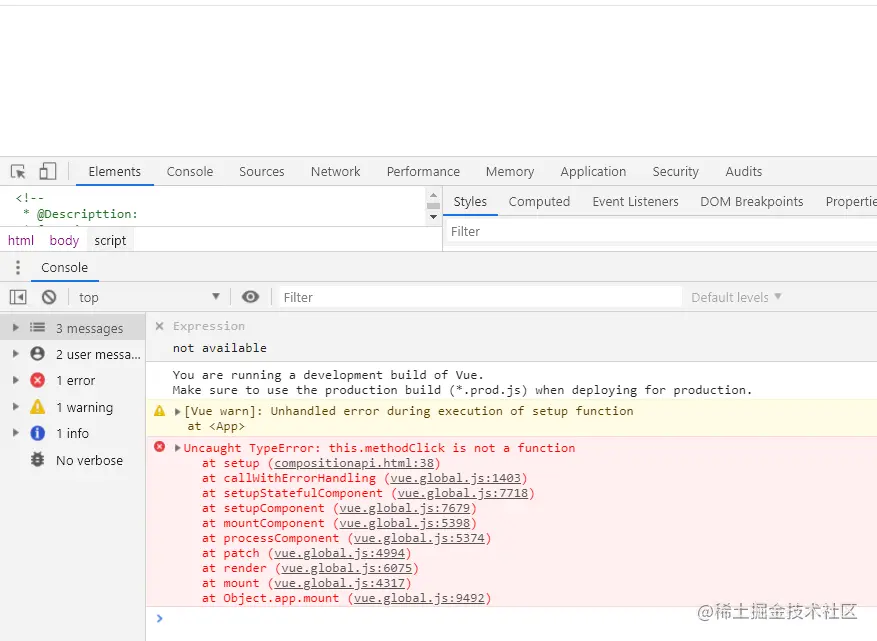Open compositionapi.html:38 source link
877x641 pixels.
(354, 463)
